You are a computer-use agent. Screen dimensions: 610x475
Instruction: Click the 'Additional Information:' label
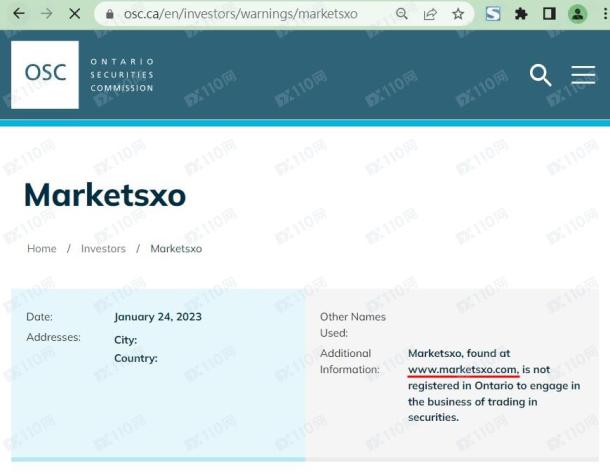(x=349, y=361)
